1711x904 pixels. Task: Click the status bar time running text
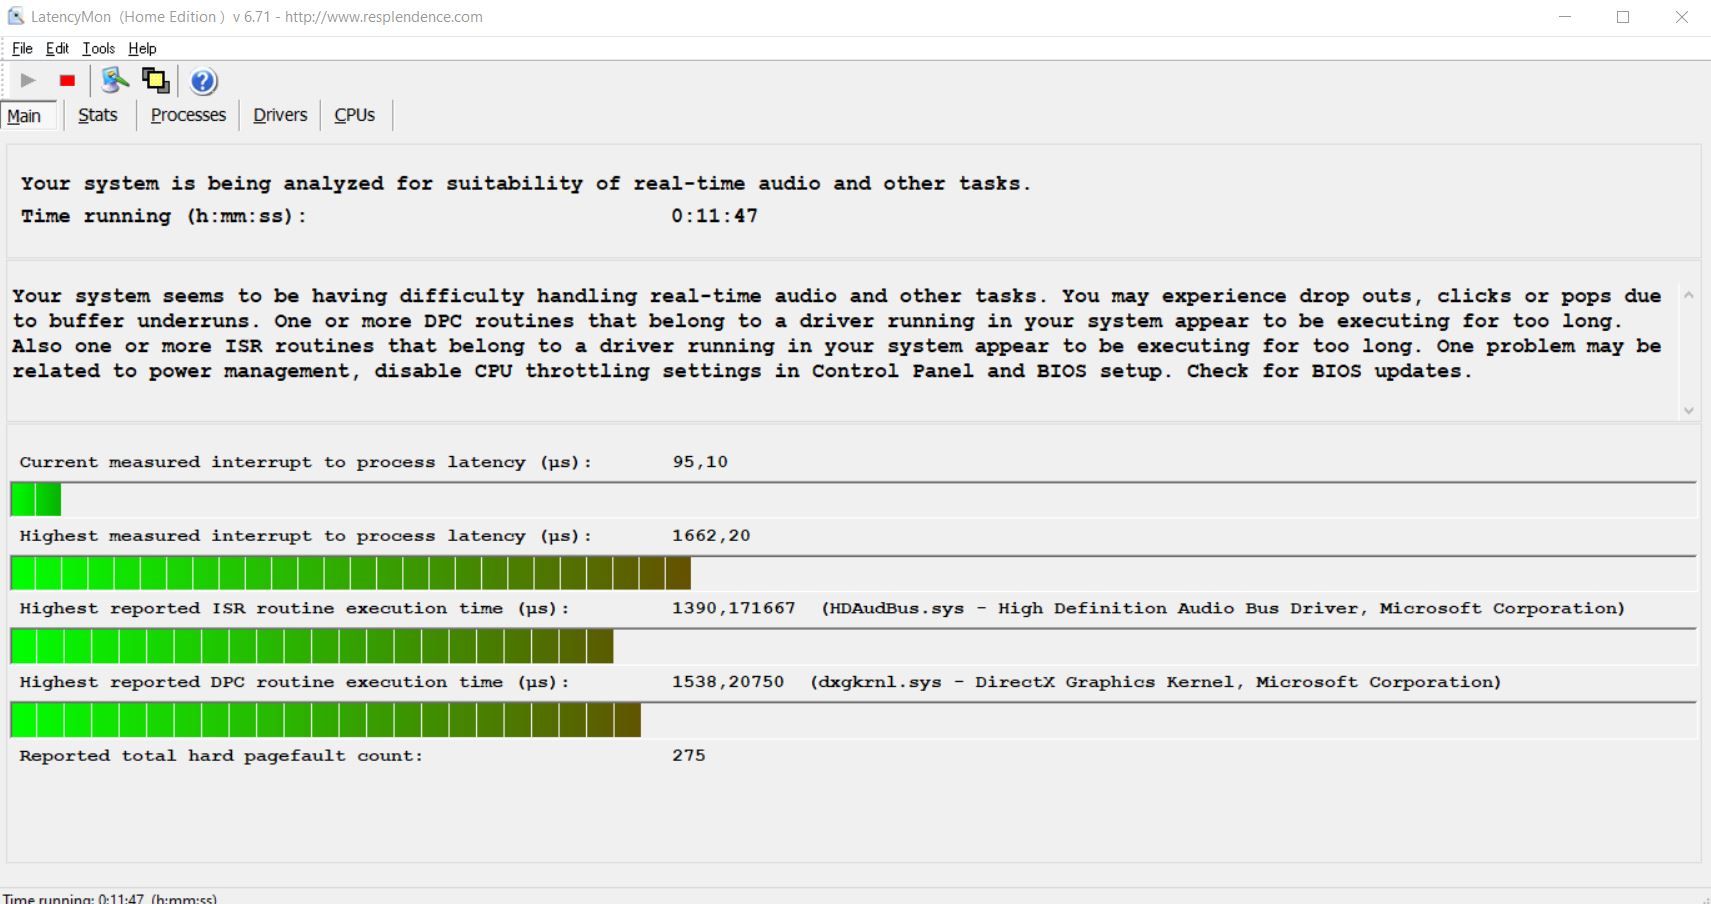110,898
